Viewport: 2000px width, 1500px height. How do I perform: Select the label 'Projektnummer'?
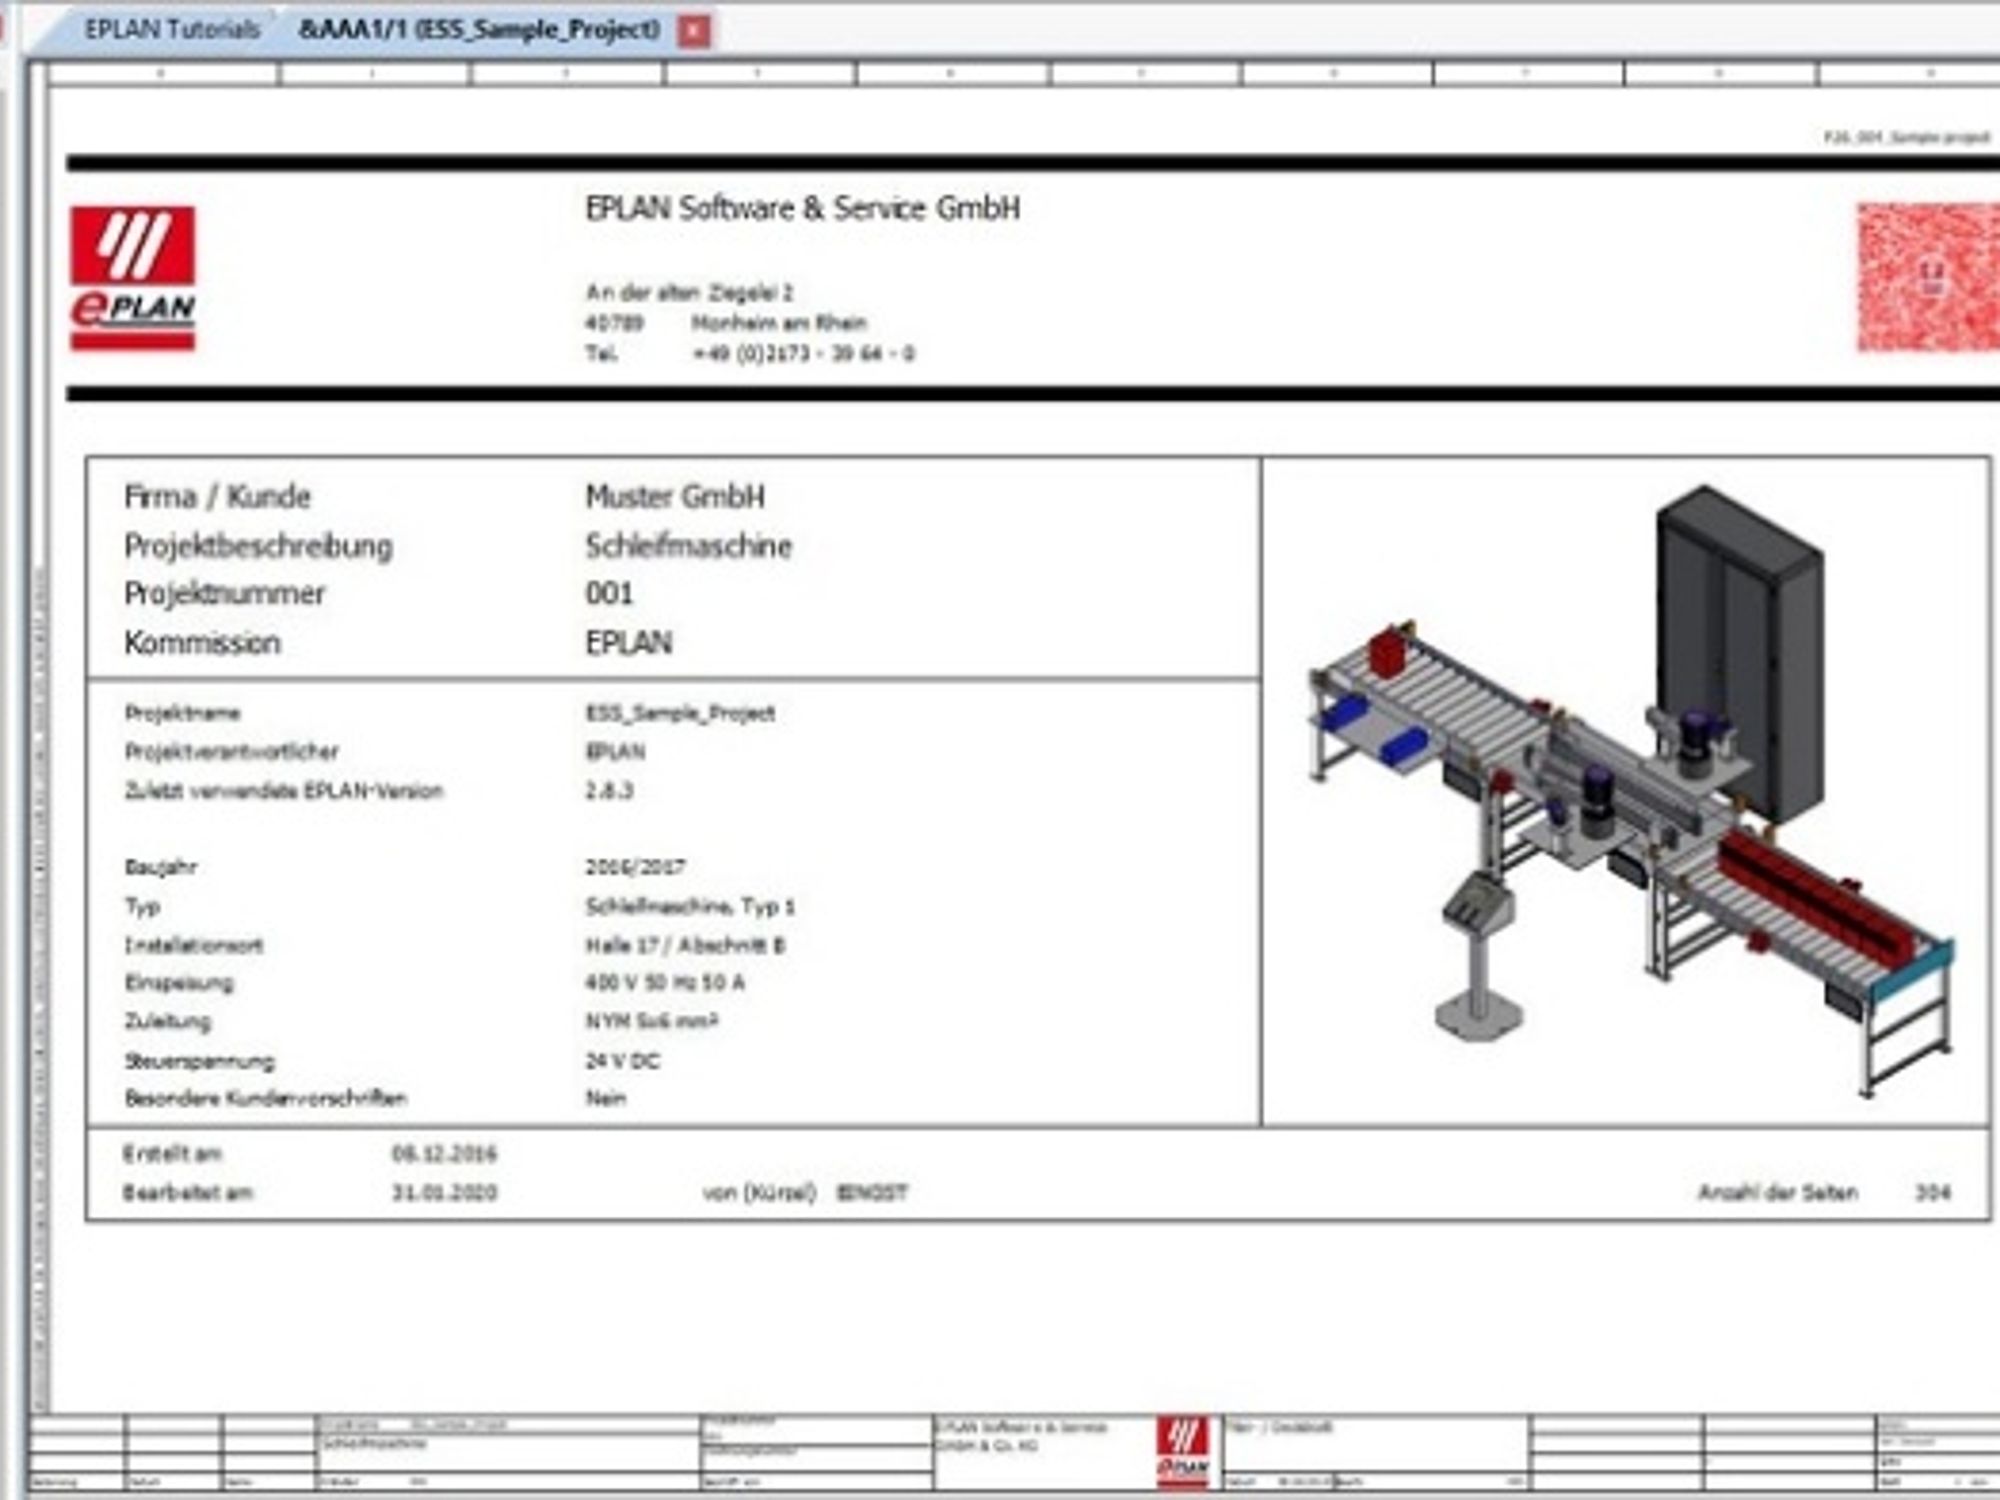[224, 593]
